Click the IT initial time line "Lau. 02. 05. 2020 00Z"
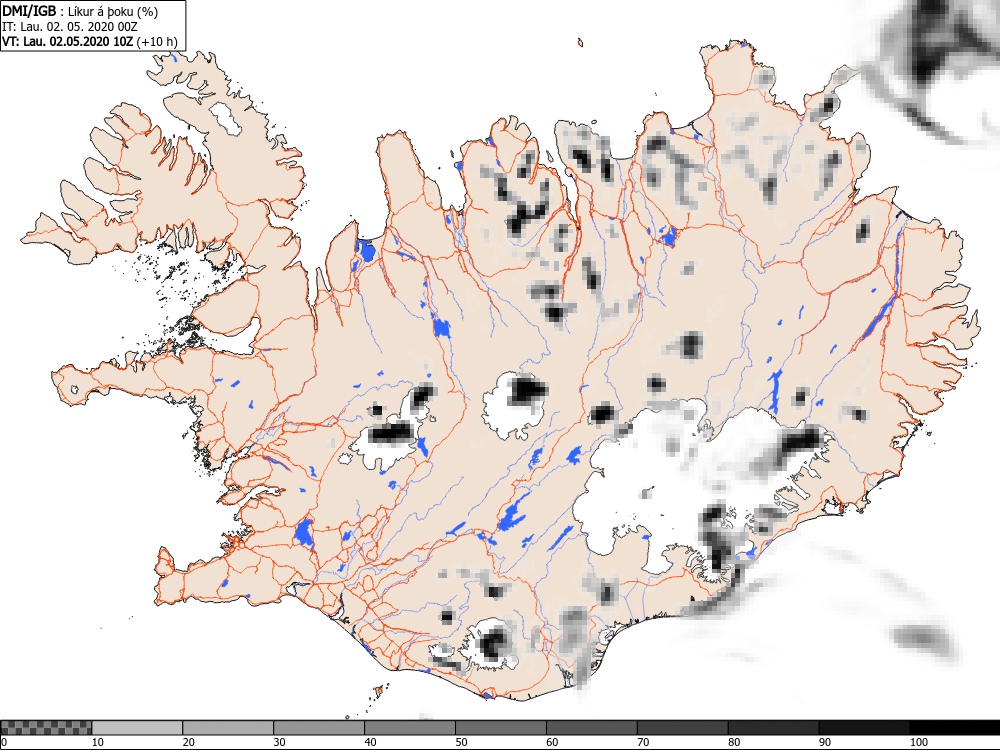The image size is (1000, 750). click(x=78, y=27)
